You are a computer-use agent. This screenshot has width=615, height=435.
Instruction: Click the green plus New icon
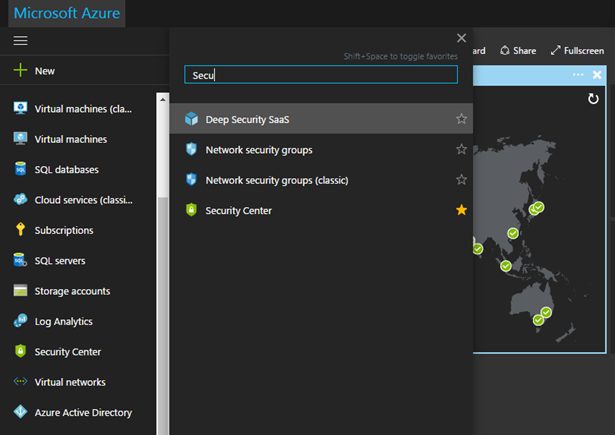pyautogui.click(x=20, y=70)
